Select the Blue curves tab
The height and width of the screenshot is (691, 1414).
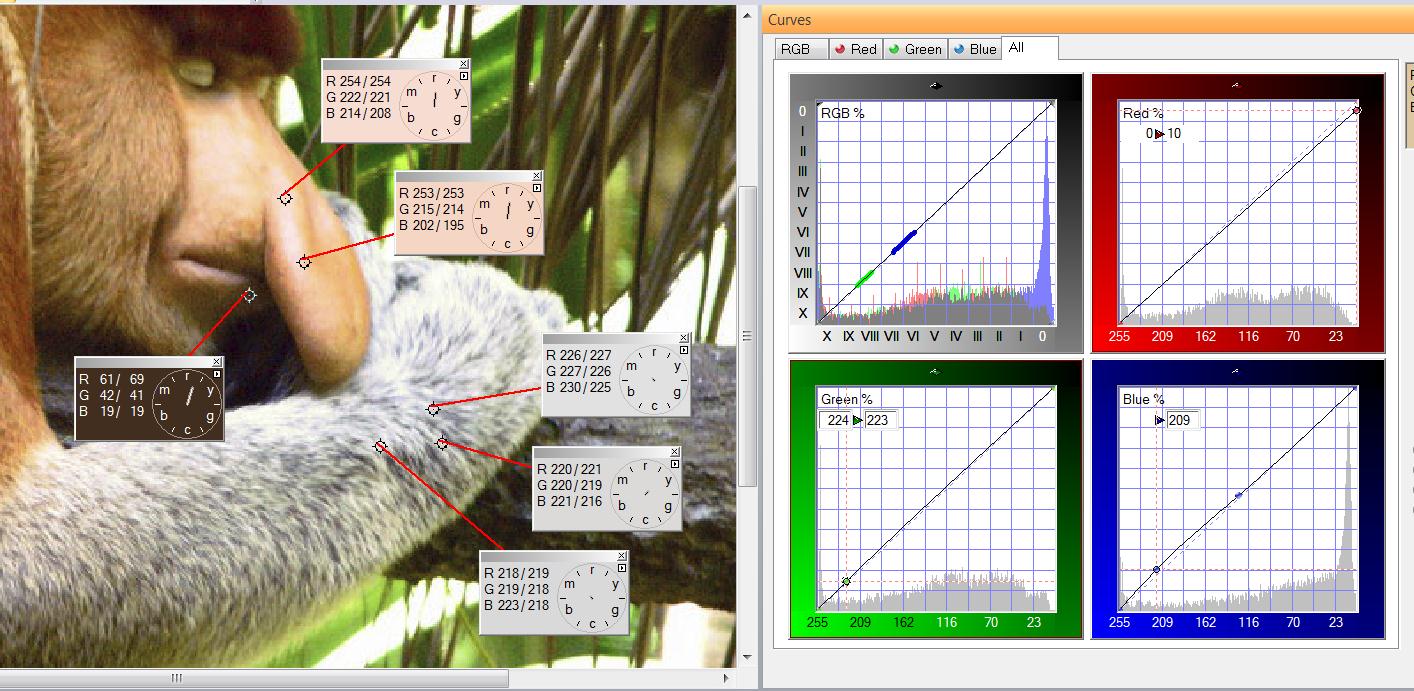974,49
